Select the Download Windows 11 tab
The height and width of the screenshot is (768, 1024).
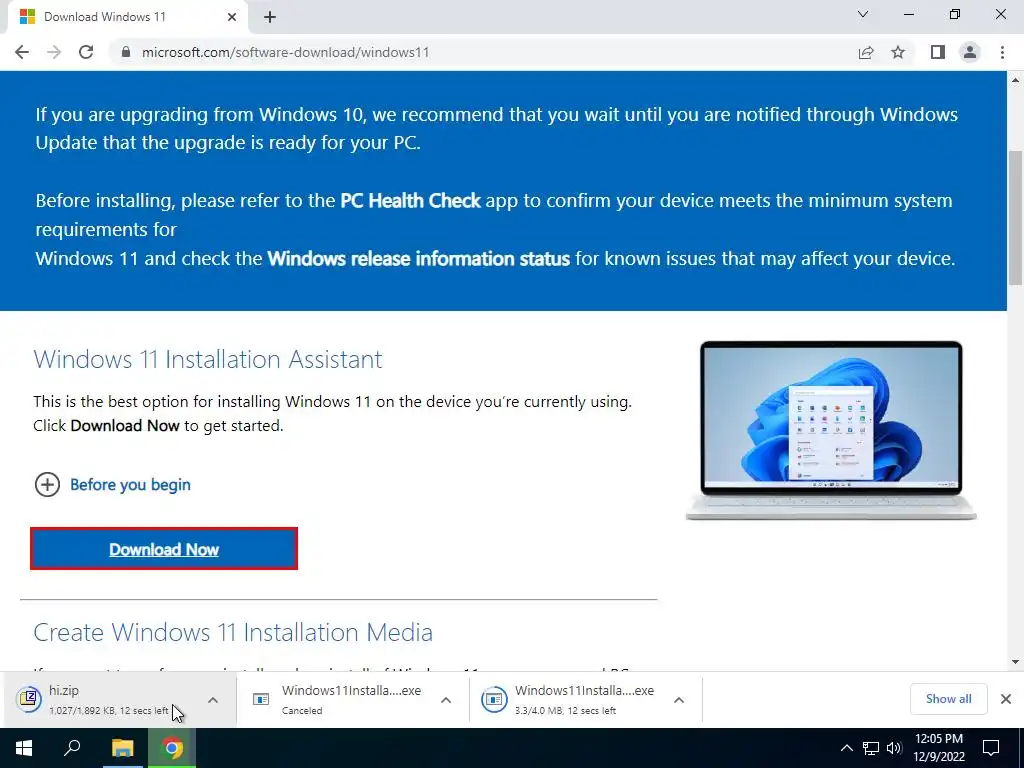coord(128,17)
